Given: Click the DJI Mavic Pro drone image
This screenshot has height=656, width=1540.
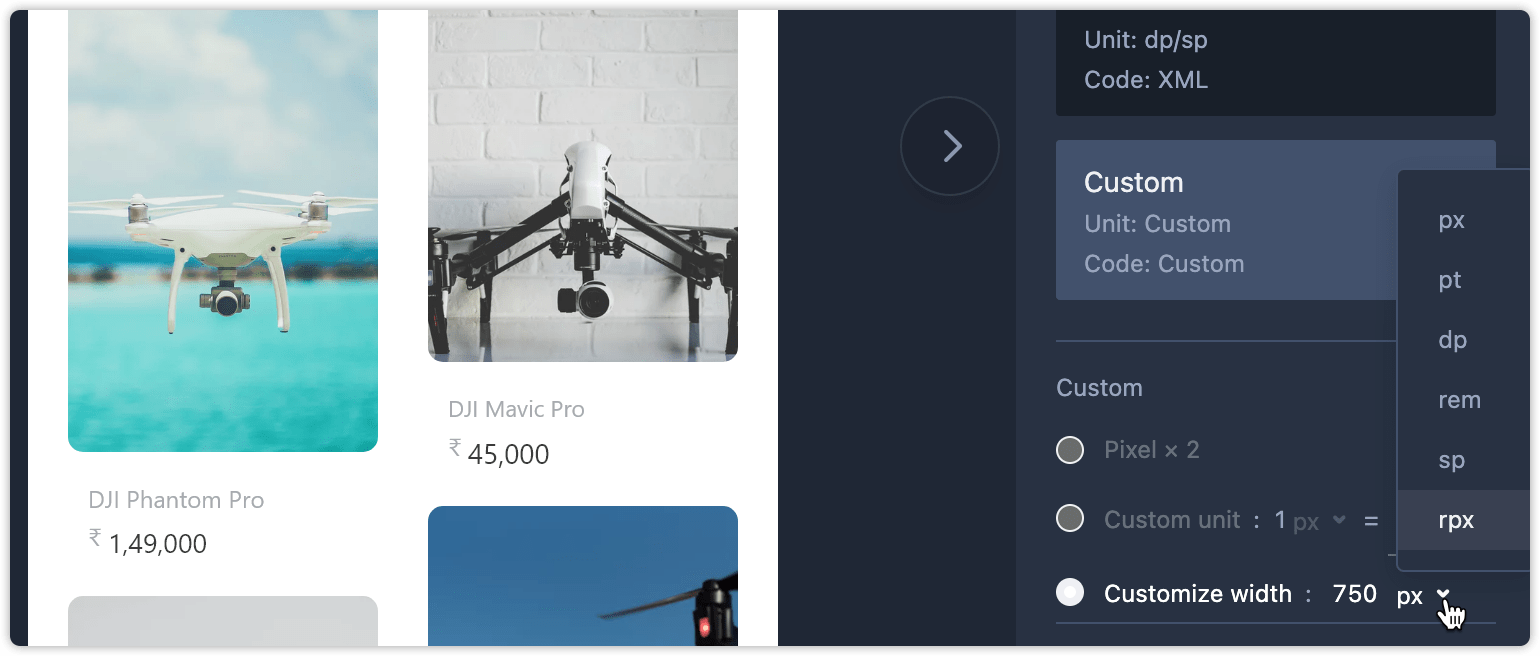Looking at the screenshot, I should coord(583,186).
